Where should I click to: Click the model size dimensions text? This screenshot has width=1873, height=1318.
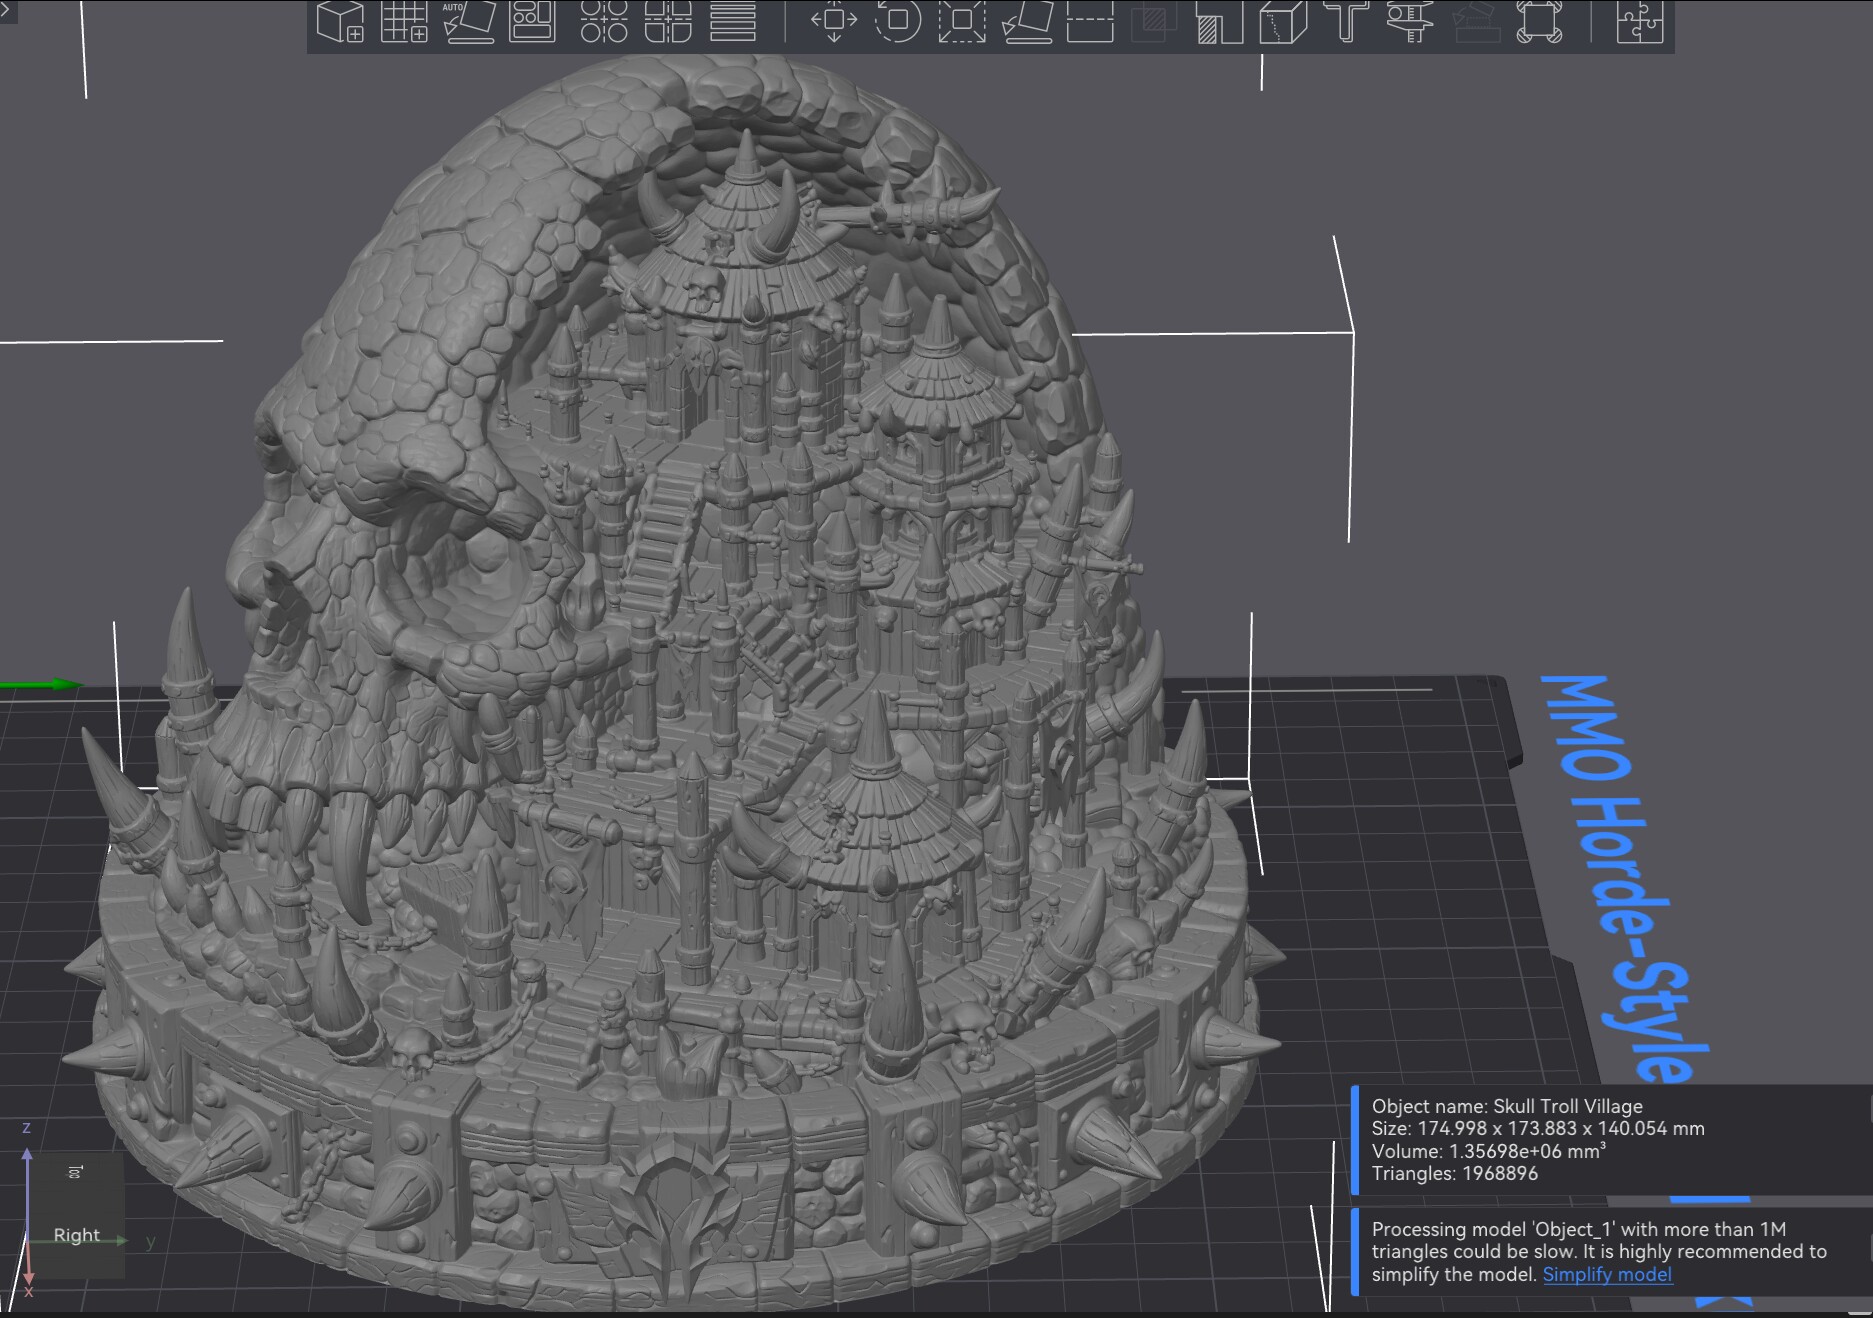[1538, 1128]
